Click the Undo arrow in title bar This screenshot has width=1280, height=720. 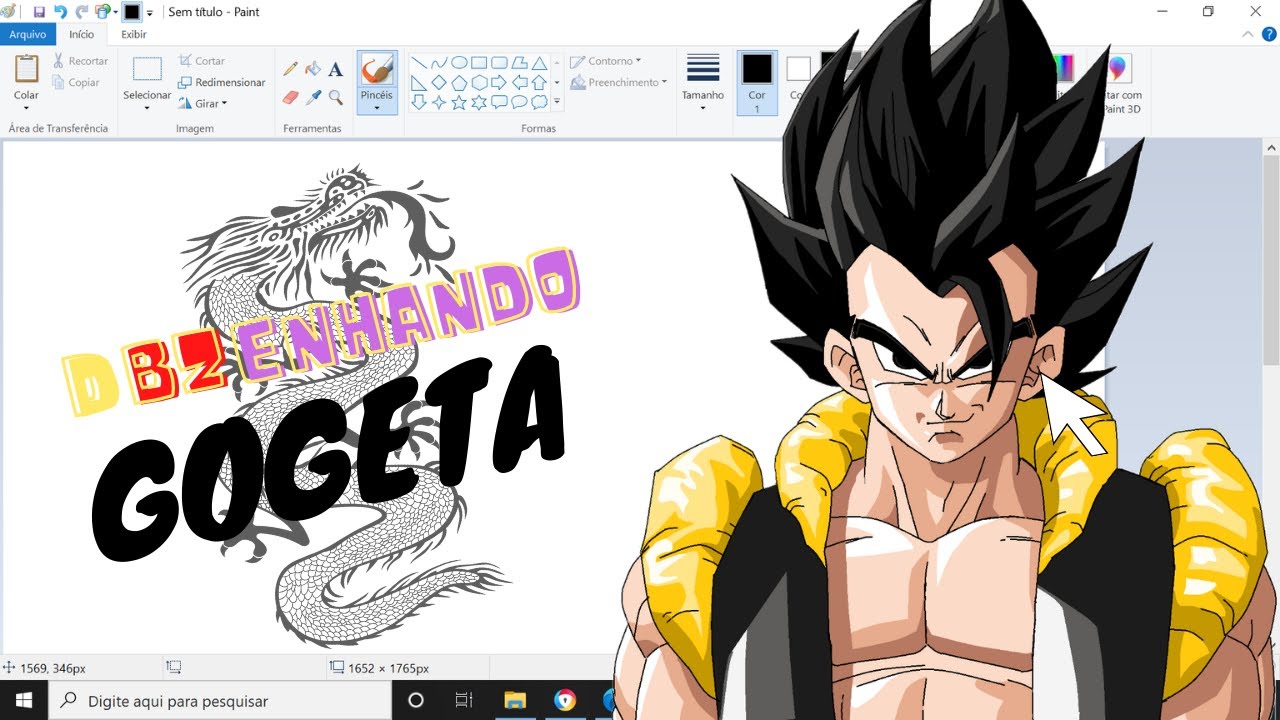60,12
